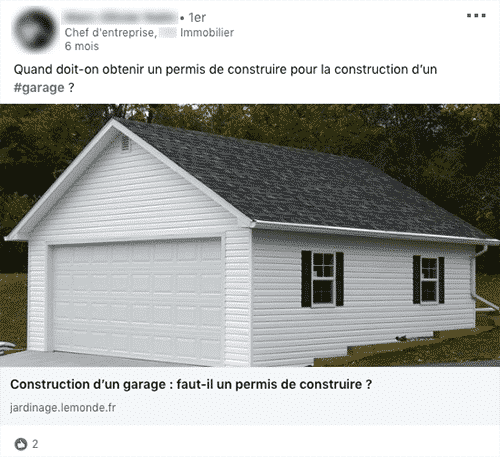Screen dimensions: 500x457
Task: Click the 'Immobilier' word in the headline
Action: pyautogui.click(x=207, y=33)
